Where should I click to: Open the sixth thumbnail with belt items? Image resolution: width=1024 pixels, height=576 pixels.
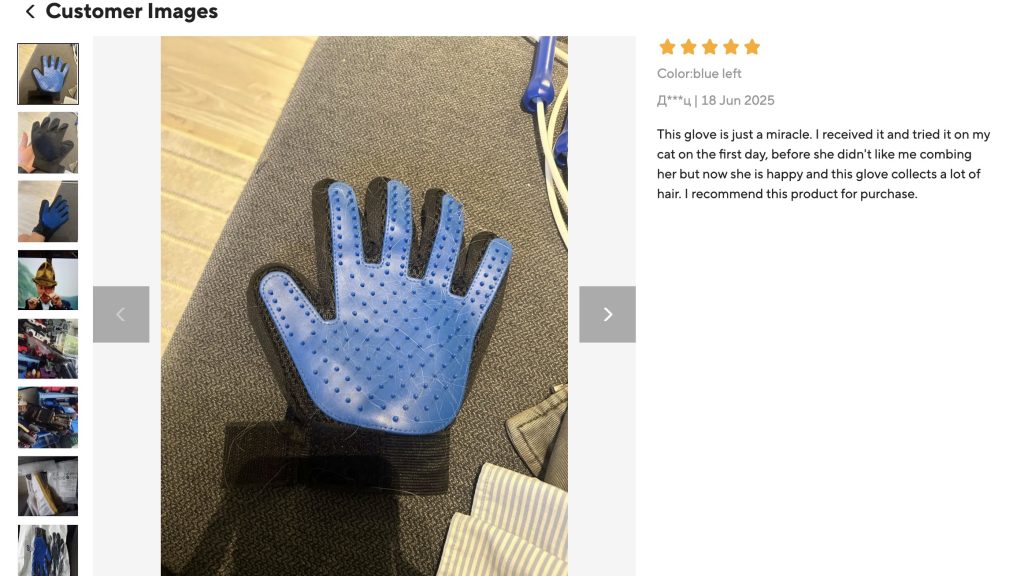(x=48, y=417)
